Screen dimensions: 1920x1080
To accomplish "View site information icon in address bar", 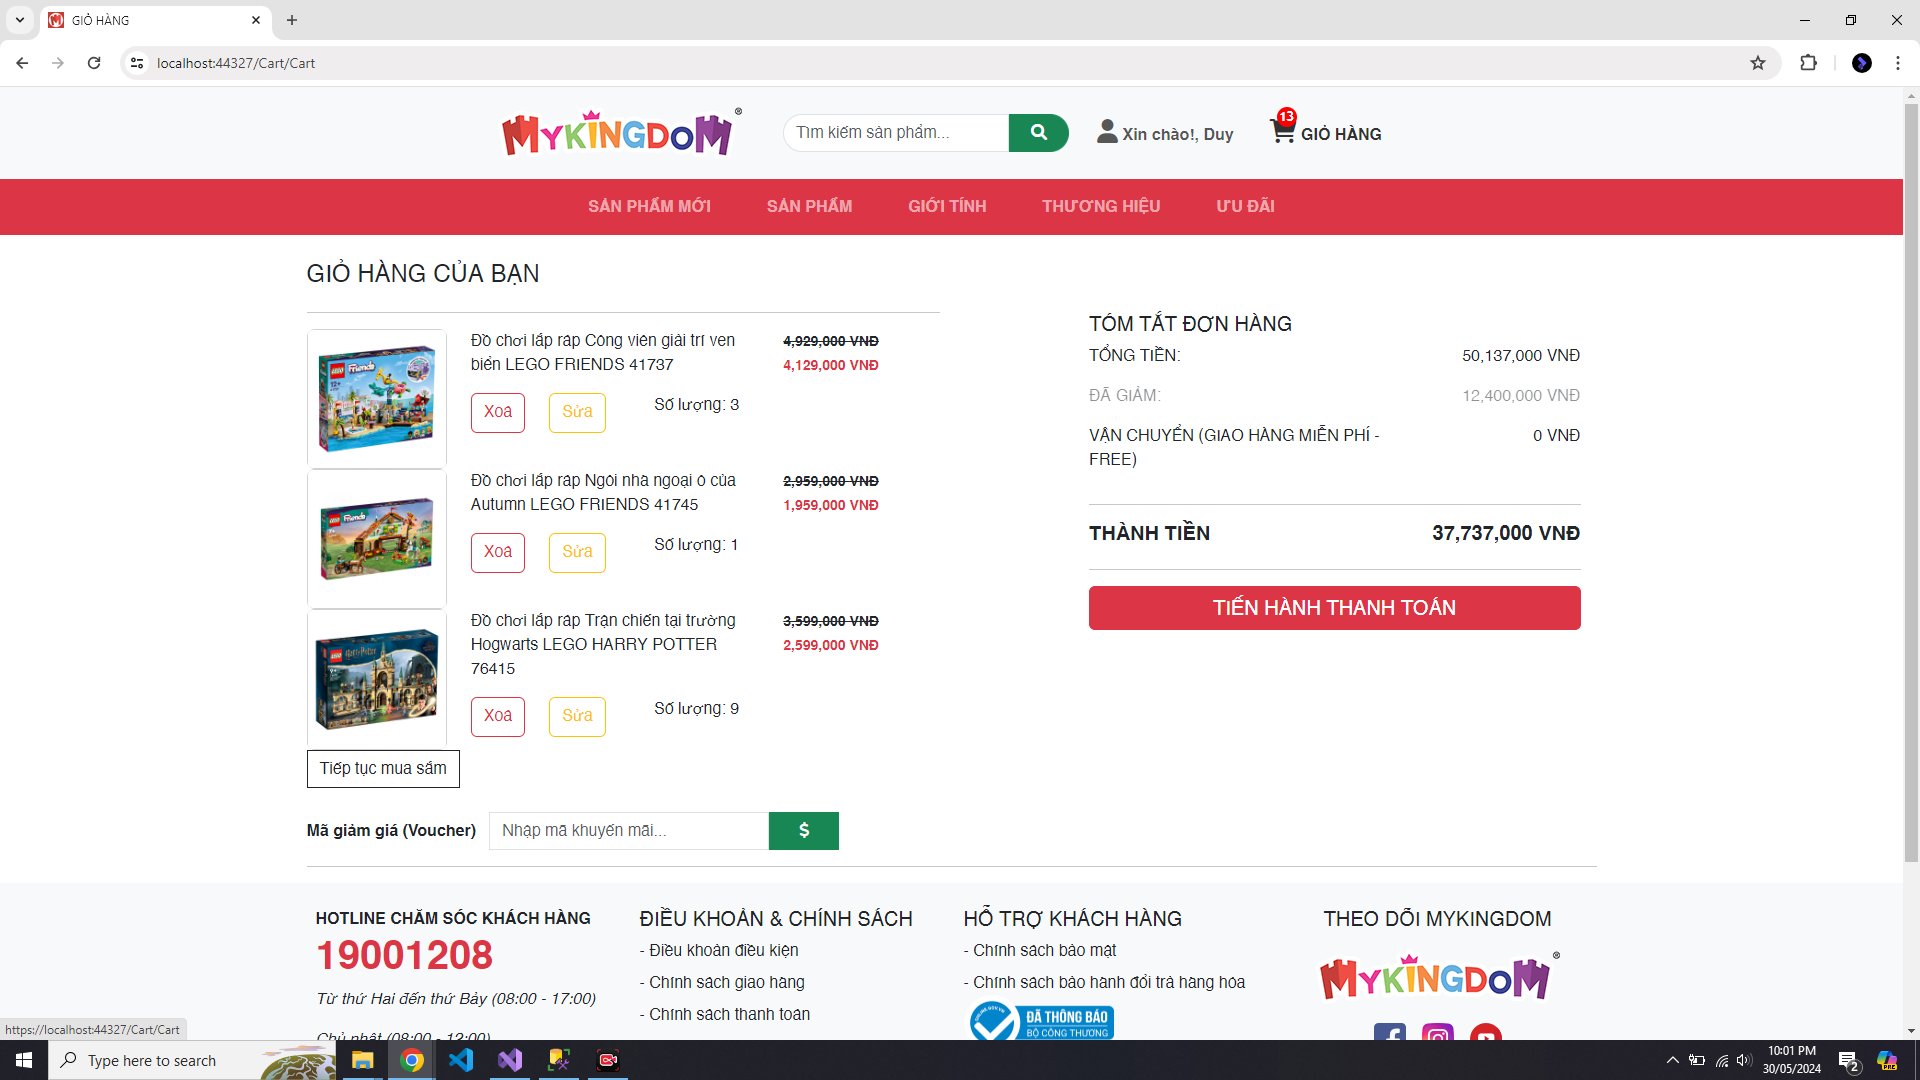I will [x=137, y=63].
